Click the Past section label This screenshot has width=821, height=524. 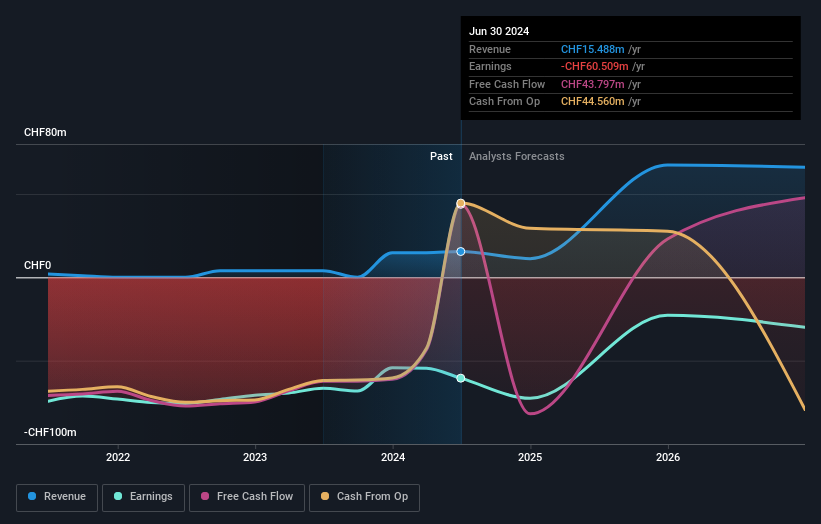click(441, 157)
